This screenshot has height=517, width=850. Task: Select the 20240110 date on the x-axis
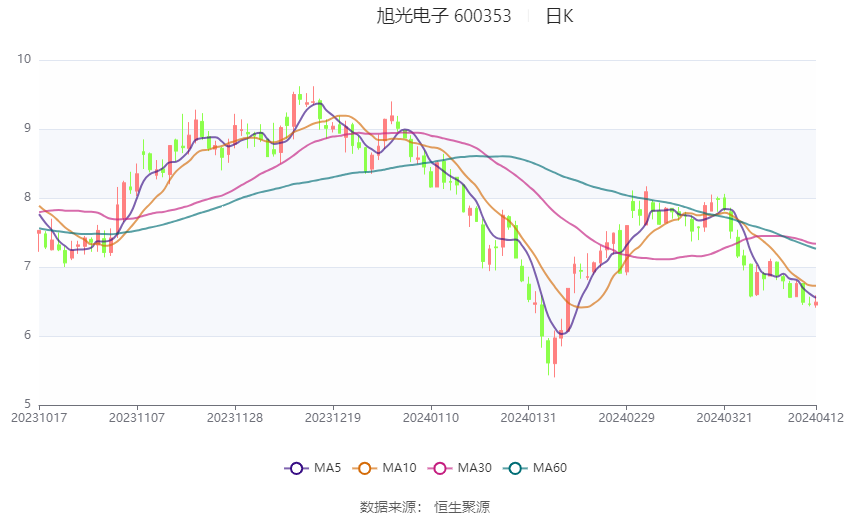pos(431,417)
